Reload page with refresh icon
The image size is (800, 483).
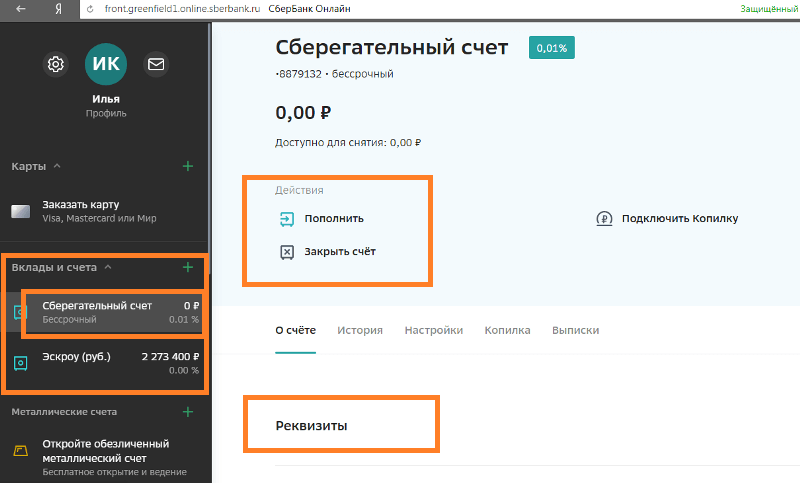pyautogui.click(x=90, y=9)
